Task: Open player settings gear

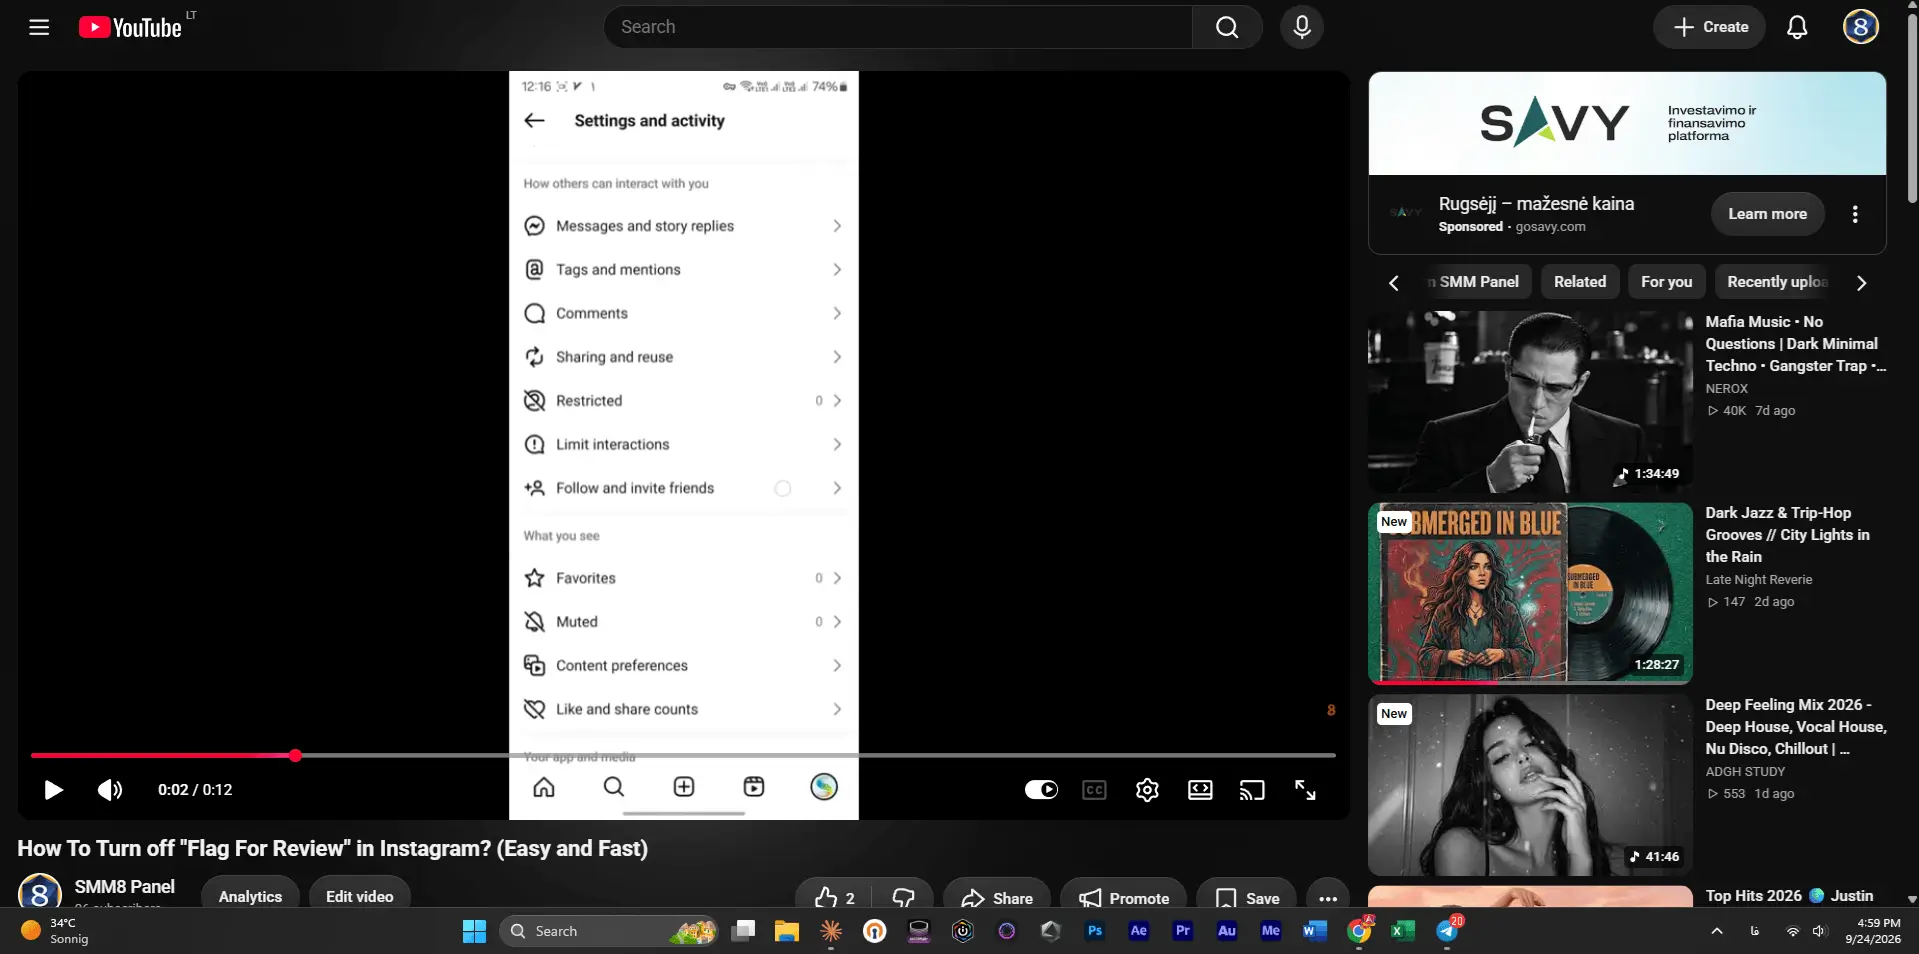Action: pyautogui.click(x=1147, y=790)
